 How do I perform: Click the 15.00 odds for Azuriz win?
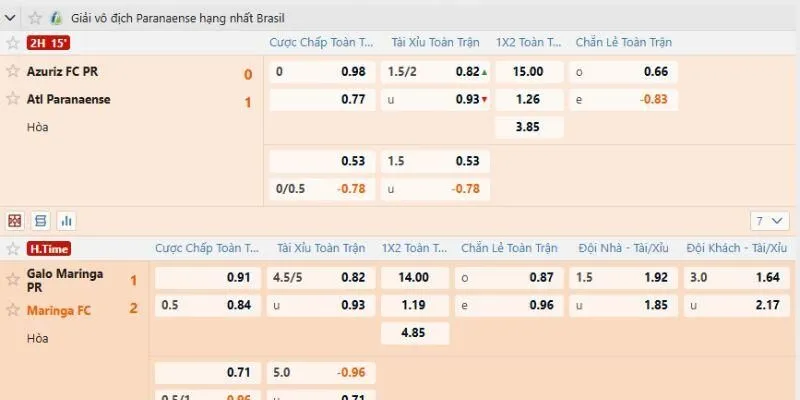tap(528, 71)
